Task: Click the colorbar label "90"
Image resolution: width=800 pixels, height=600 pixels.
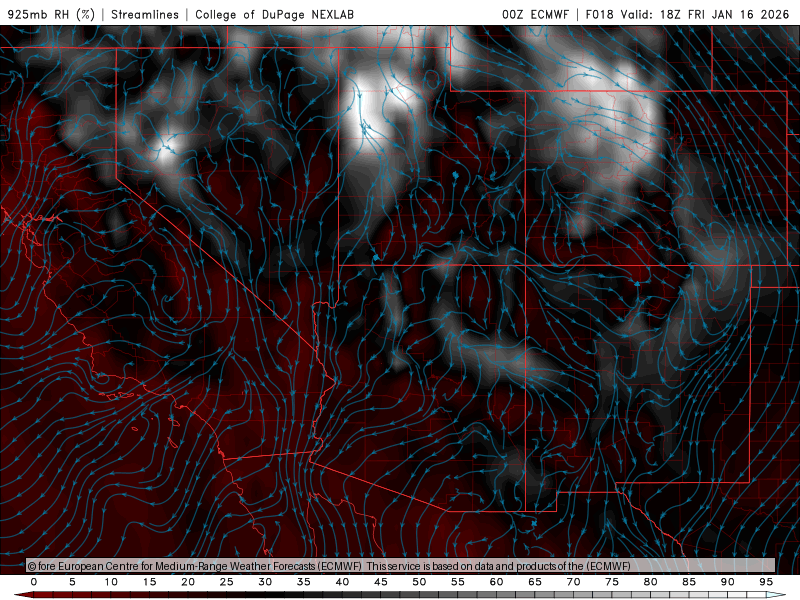Action: coord(727,582)
